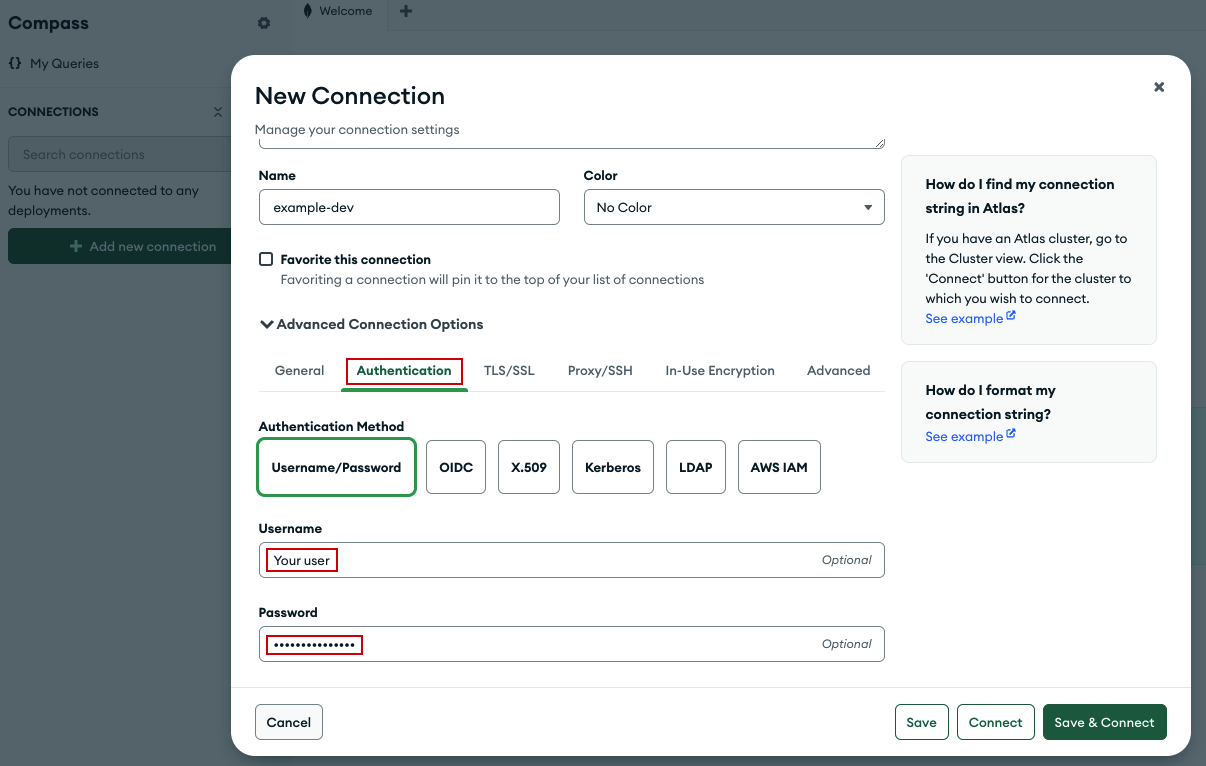Viewport: 1206px width, 766px height.
Task: Collapse the Connections panel with its icon
Action: click(x=217, y=112)
